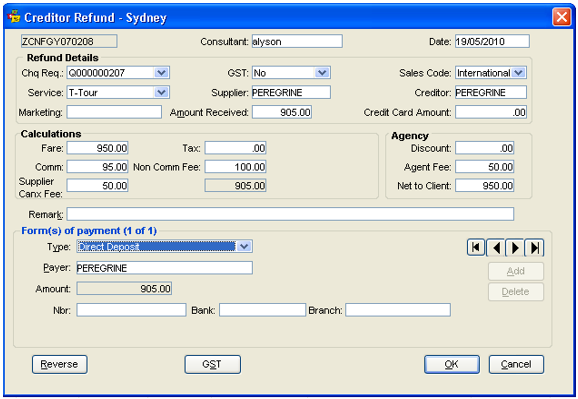Image resolution: width=578 pixels, height=399 pixels.
Task: Open the Chq Req. dropdown
Action: (161, 73)
